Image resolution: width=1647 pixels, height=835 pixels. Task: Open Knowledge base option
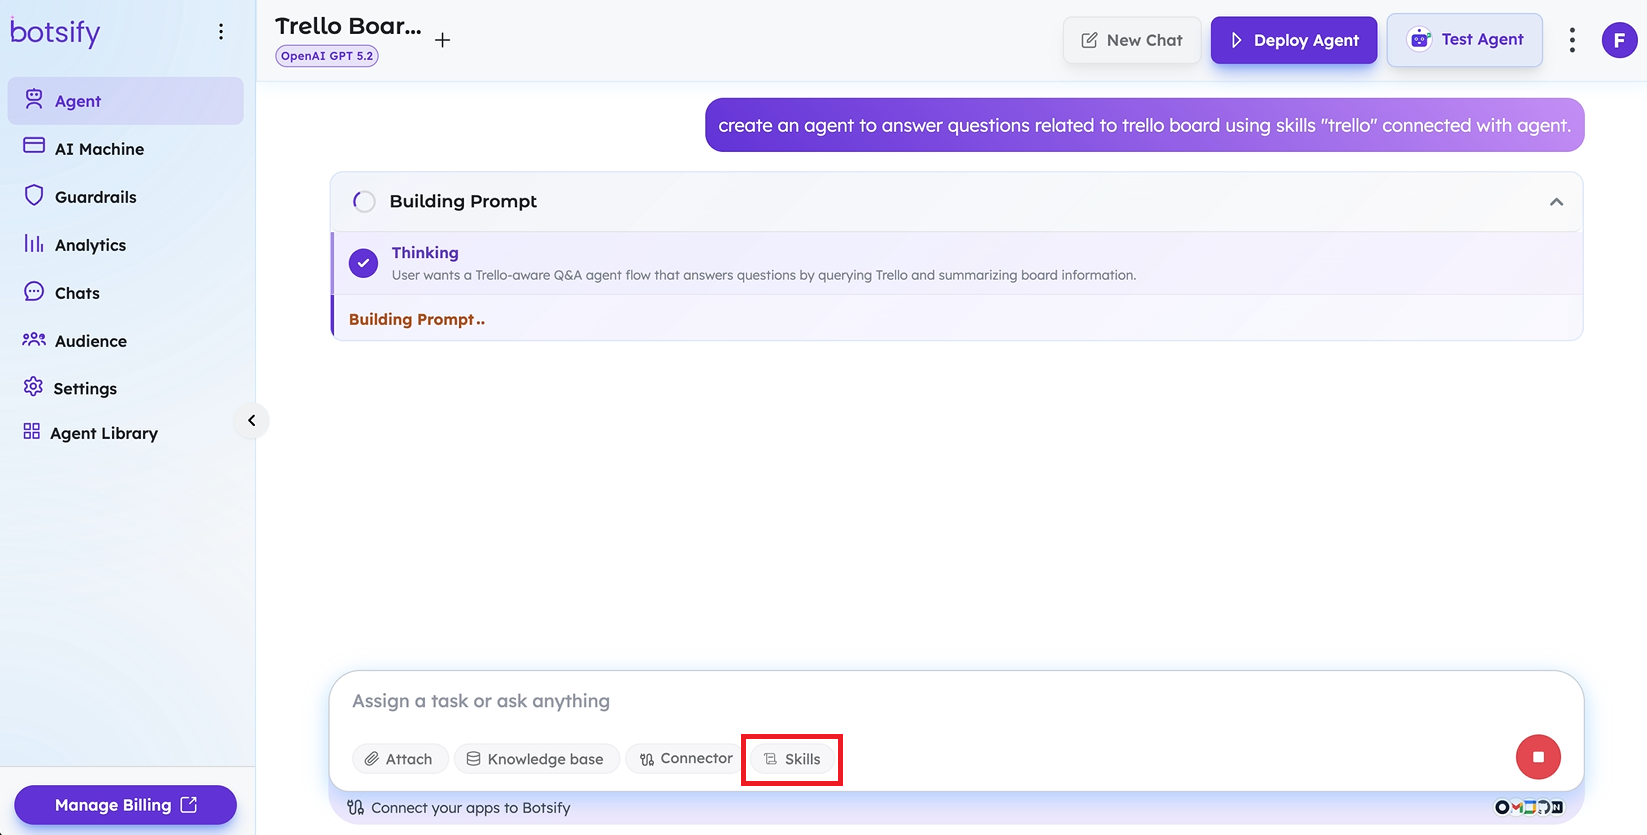pyautogui.click(x=537, y=759)
